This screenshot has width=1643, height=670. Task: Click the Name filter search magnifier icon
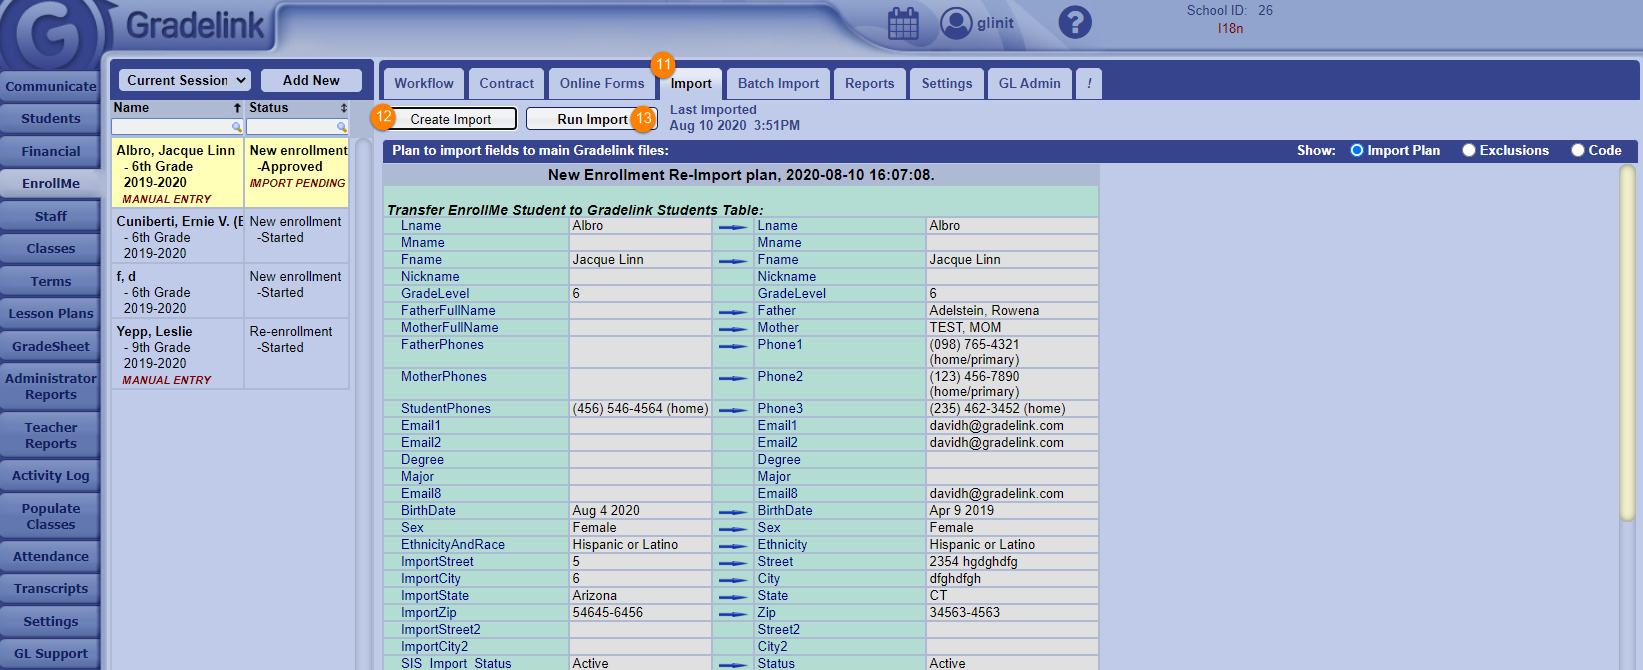tap(237, 127)
